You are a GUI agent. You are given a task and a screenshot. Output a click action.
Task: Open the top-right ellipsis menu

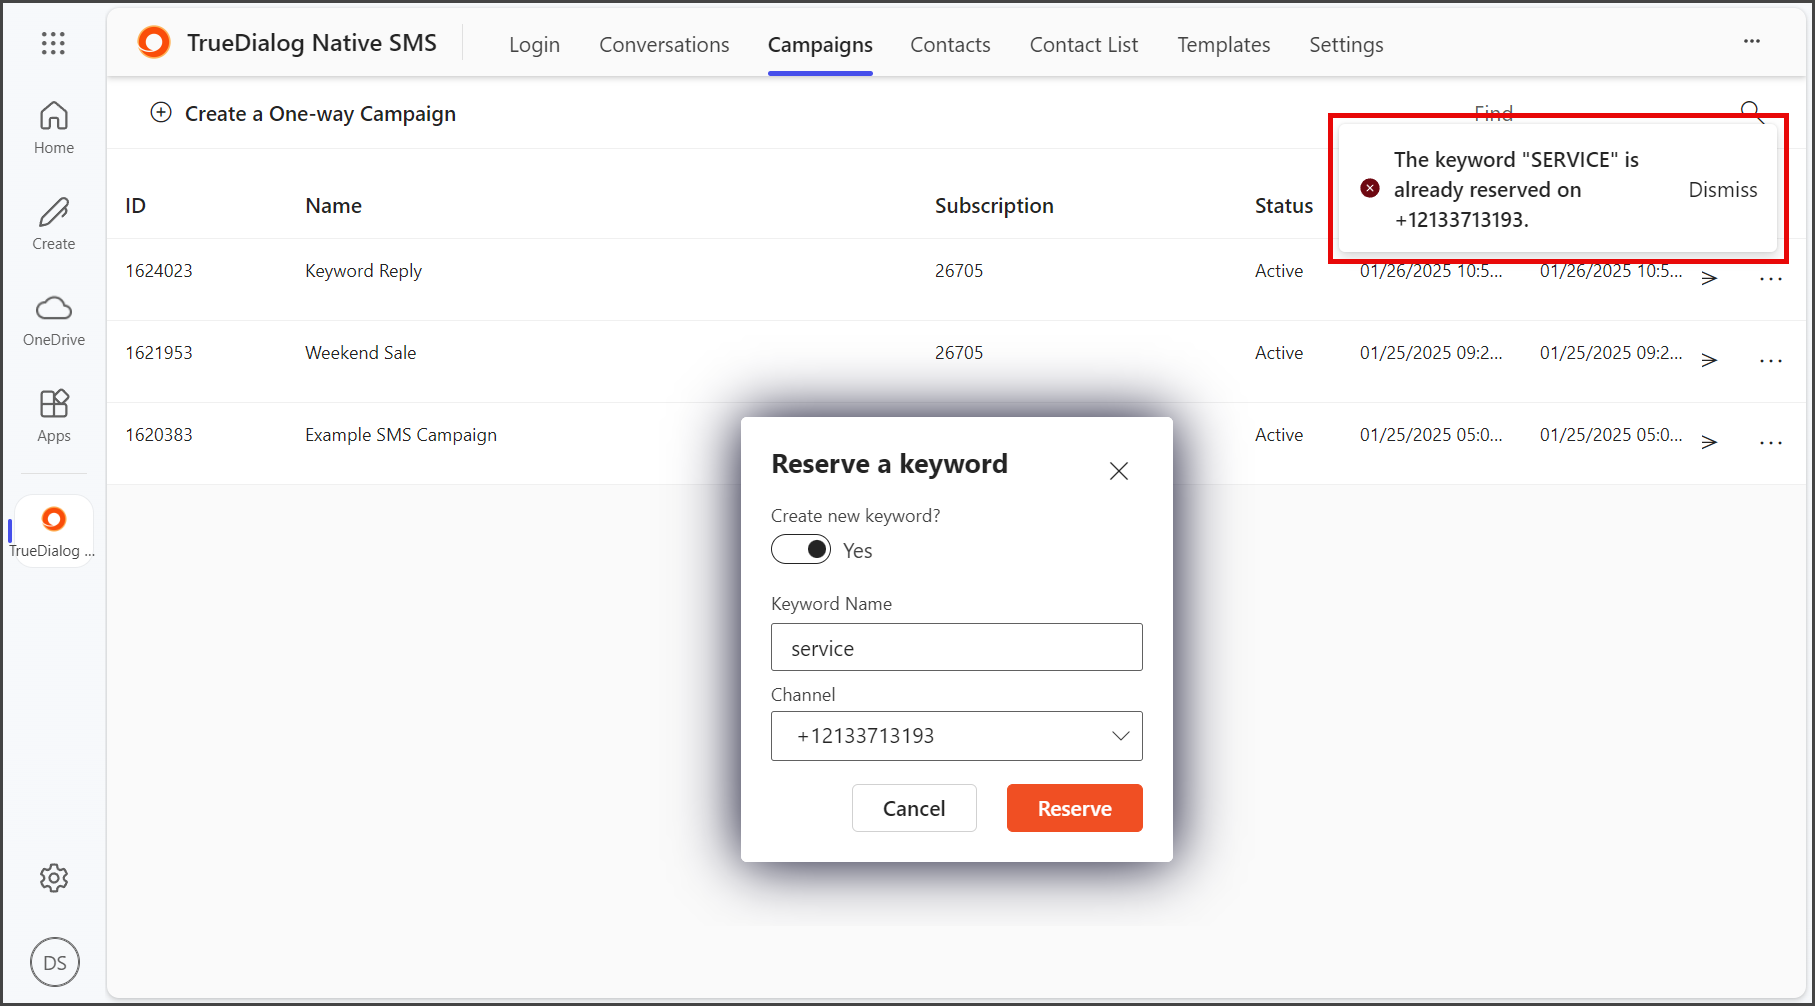(x=1752, y=41)
